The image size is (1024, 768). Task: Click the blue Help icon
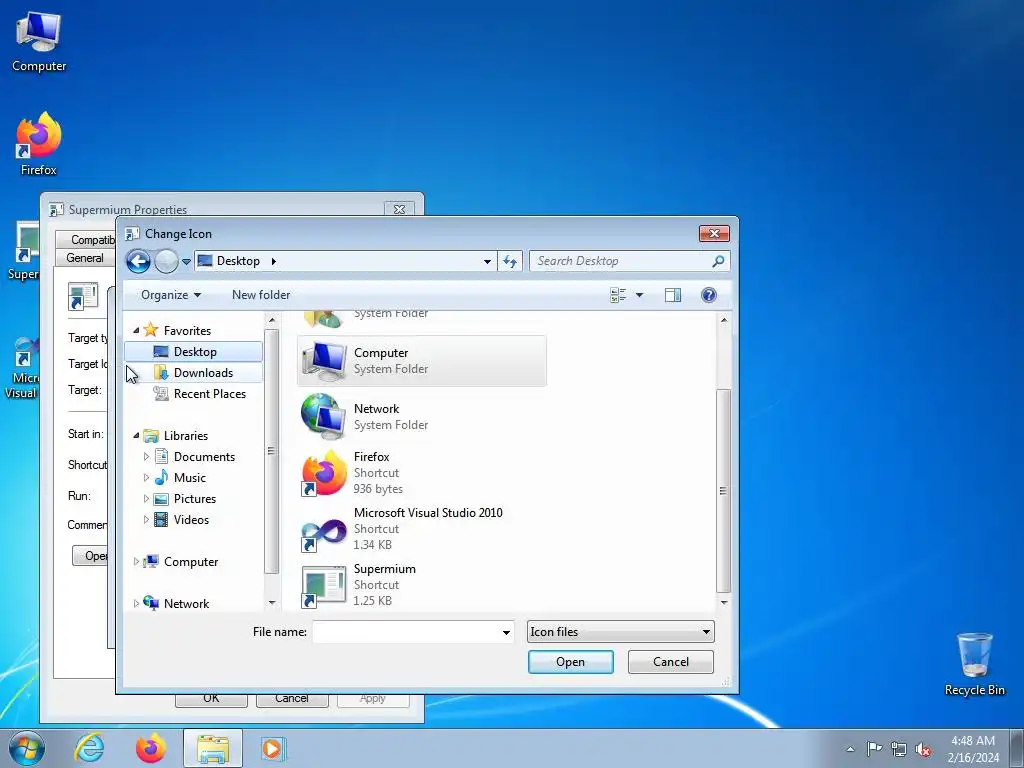coord(709,295)
